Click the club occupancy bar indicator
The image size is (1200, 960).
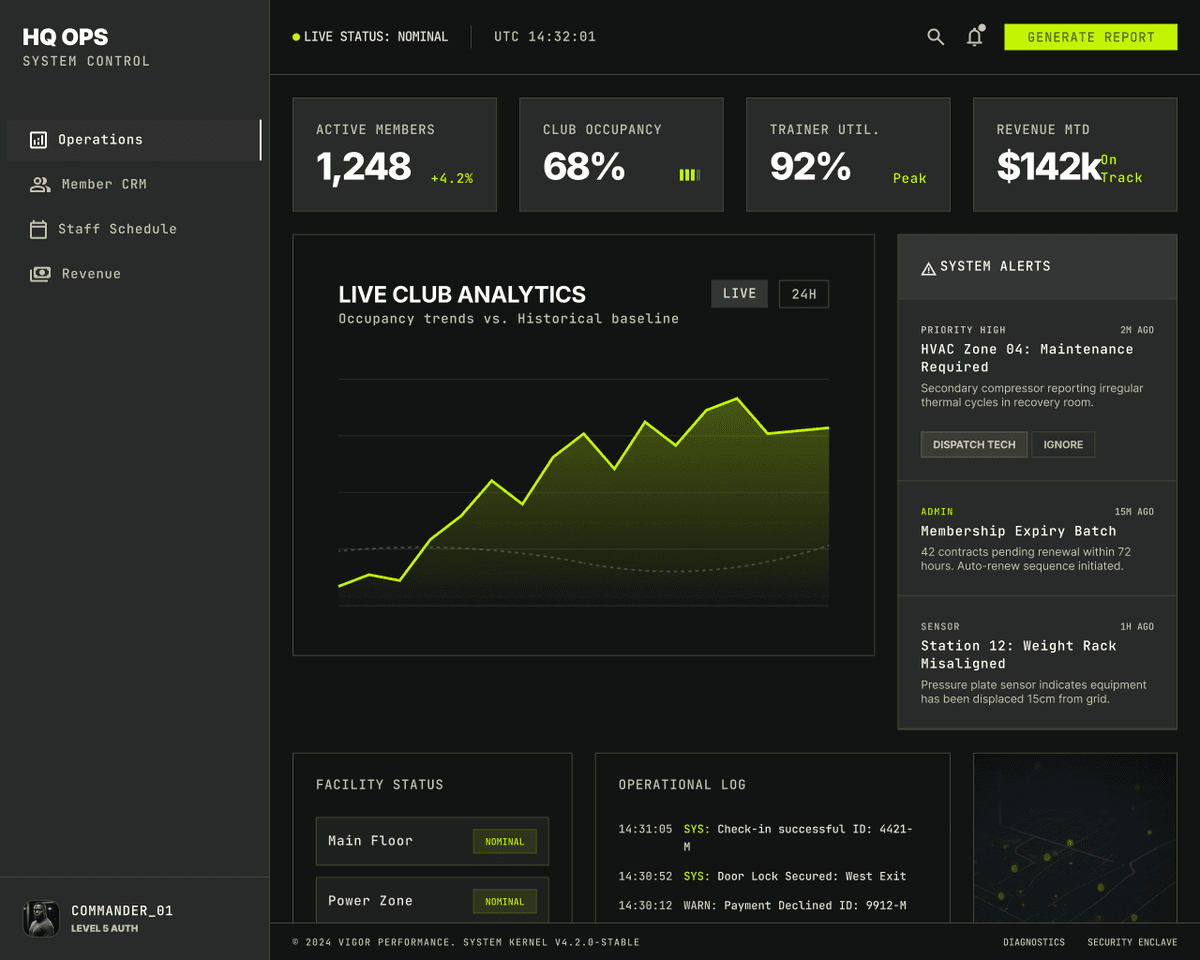click(x=690, y=175)
